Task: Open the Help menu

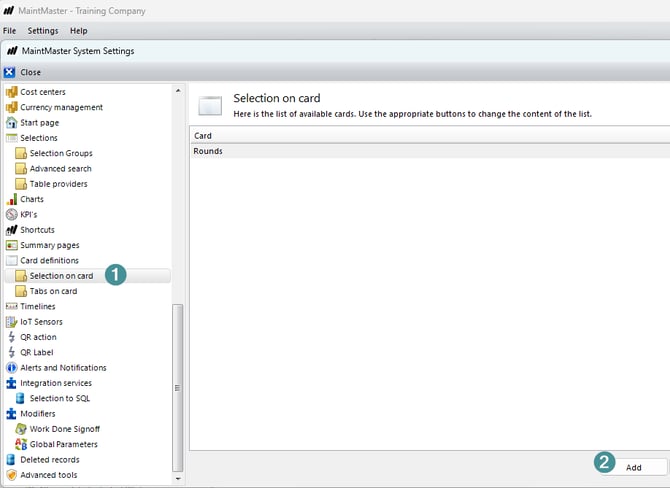Action: 79,31
